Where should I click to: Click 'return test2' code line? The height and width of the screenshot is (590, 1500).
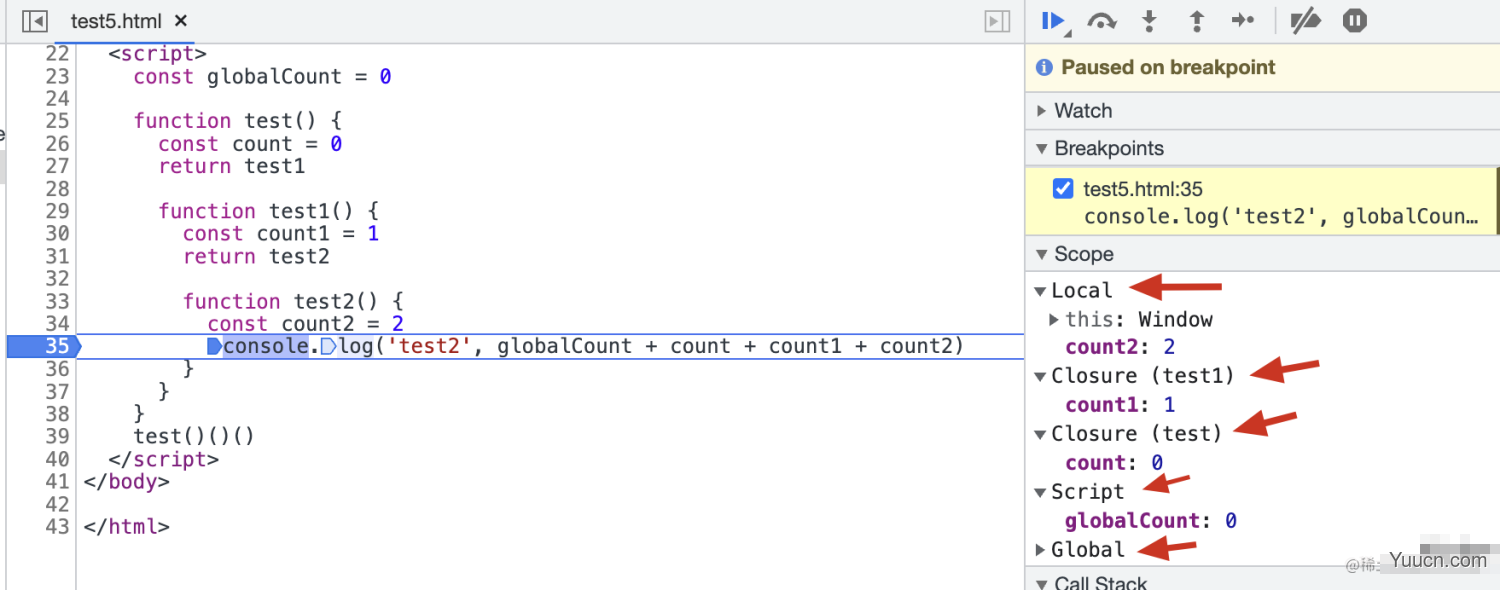click(256, 257)
